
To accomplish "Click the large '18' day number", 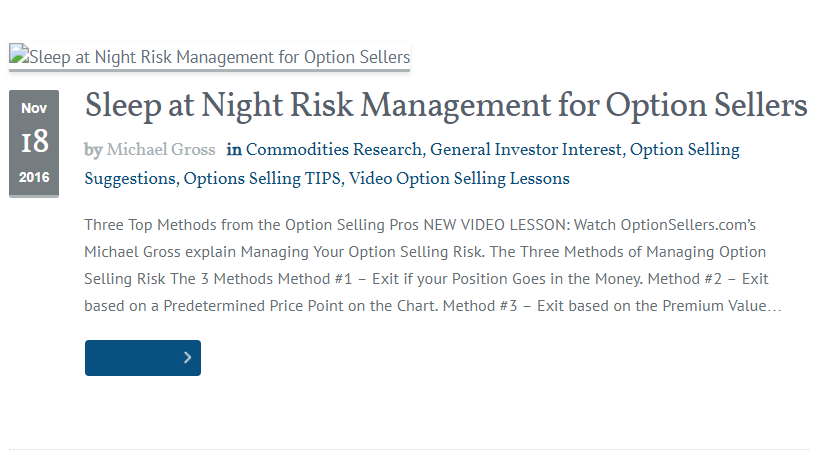I will tap(34, 142).
